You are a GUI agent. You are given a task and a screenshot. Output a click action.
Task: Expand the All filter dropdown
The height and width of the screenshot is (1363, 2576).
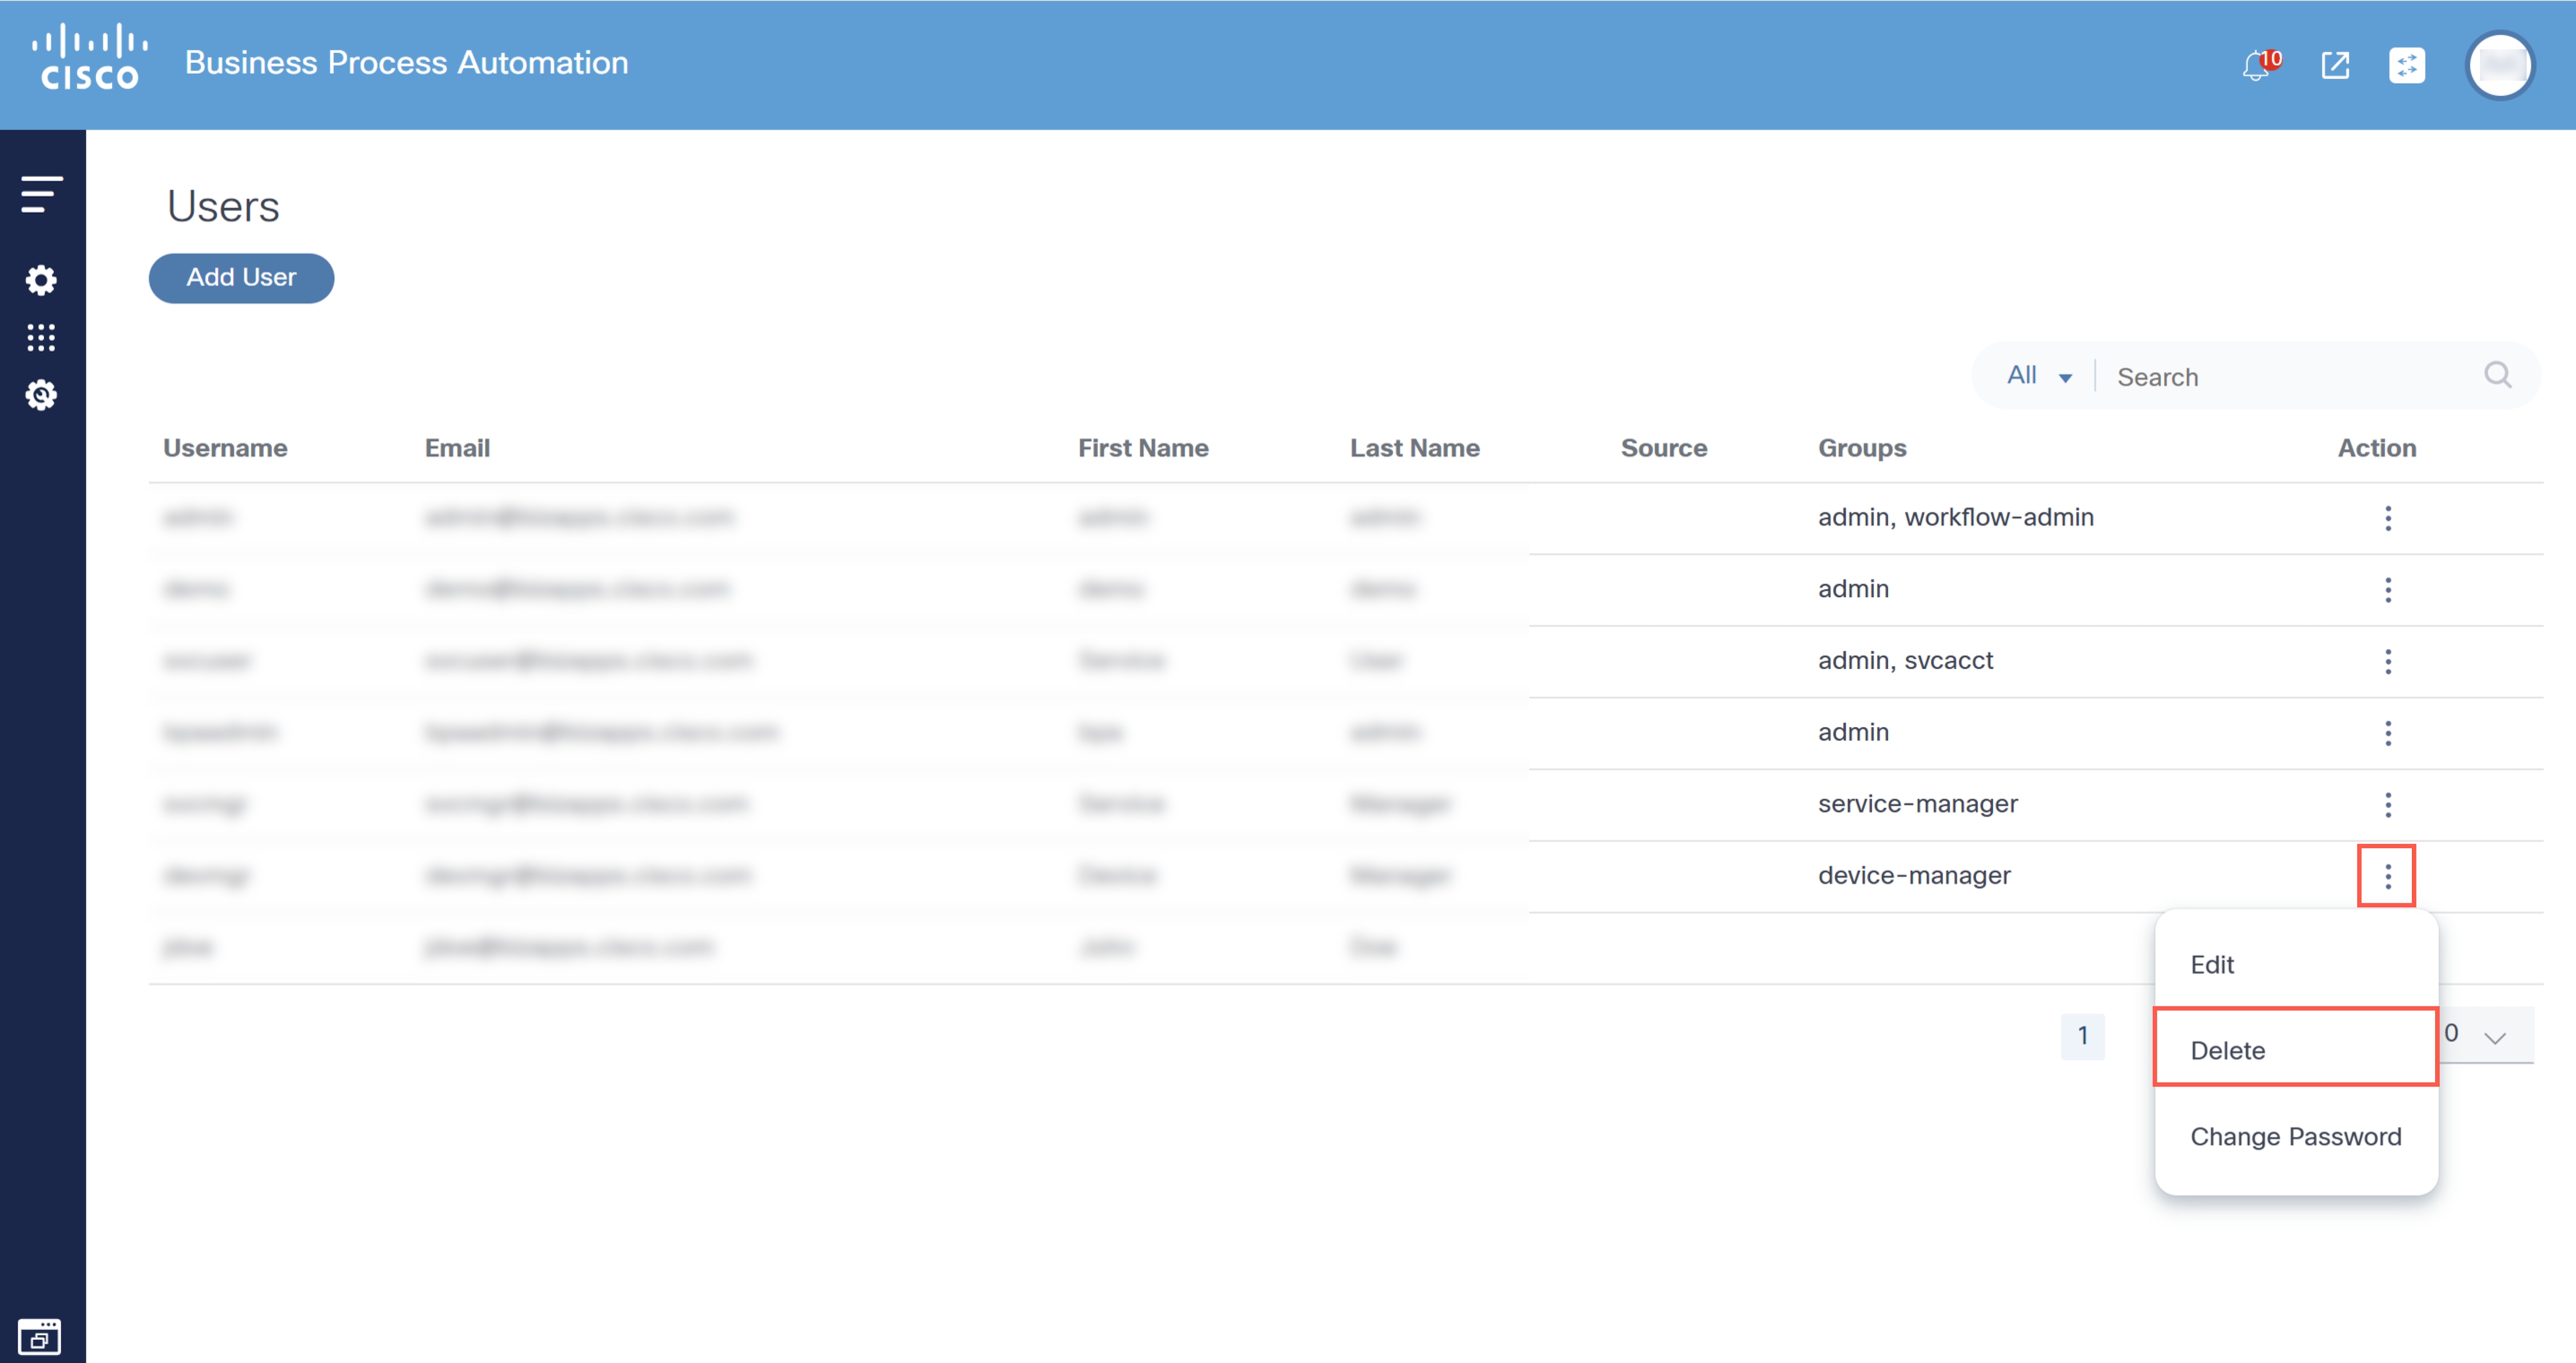[x=2039, y=376]
